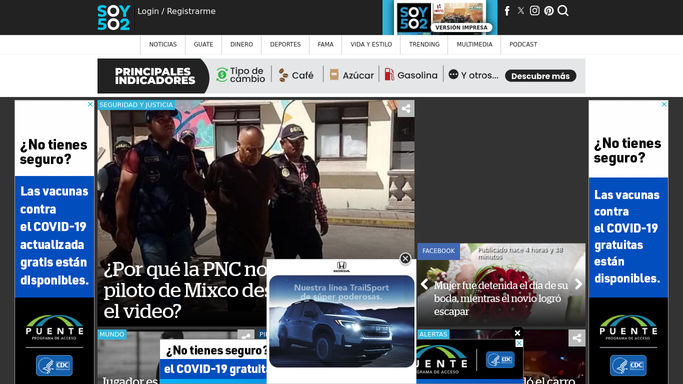This screenshot has height=384, width=683.
Task: Show next Facebook story with right chevron
Action: pyautogui.click(x=578, y=284)
